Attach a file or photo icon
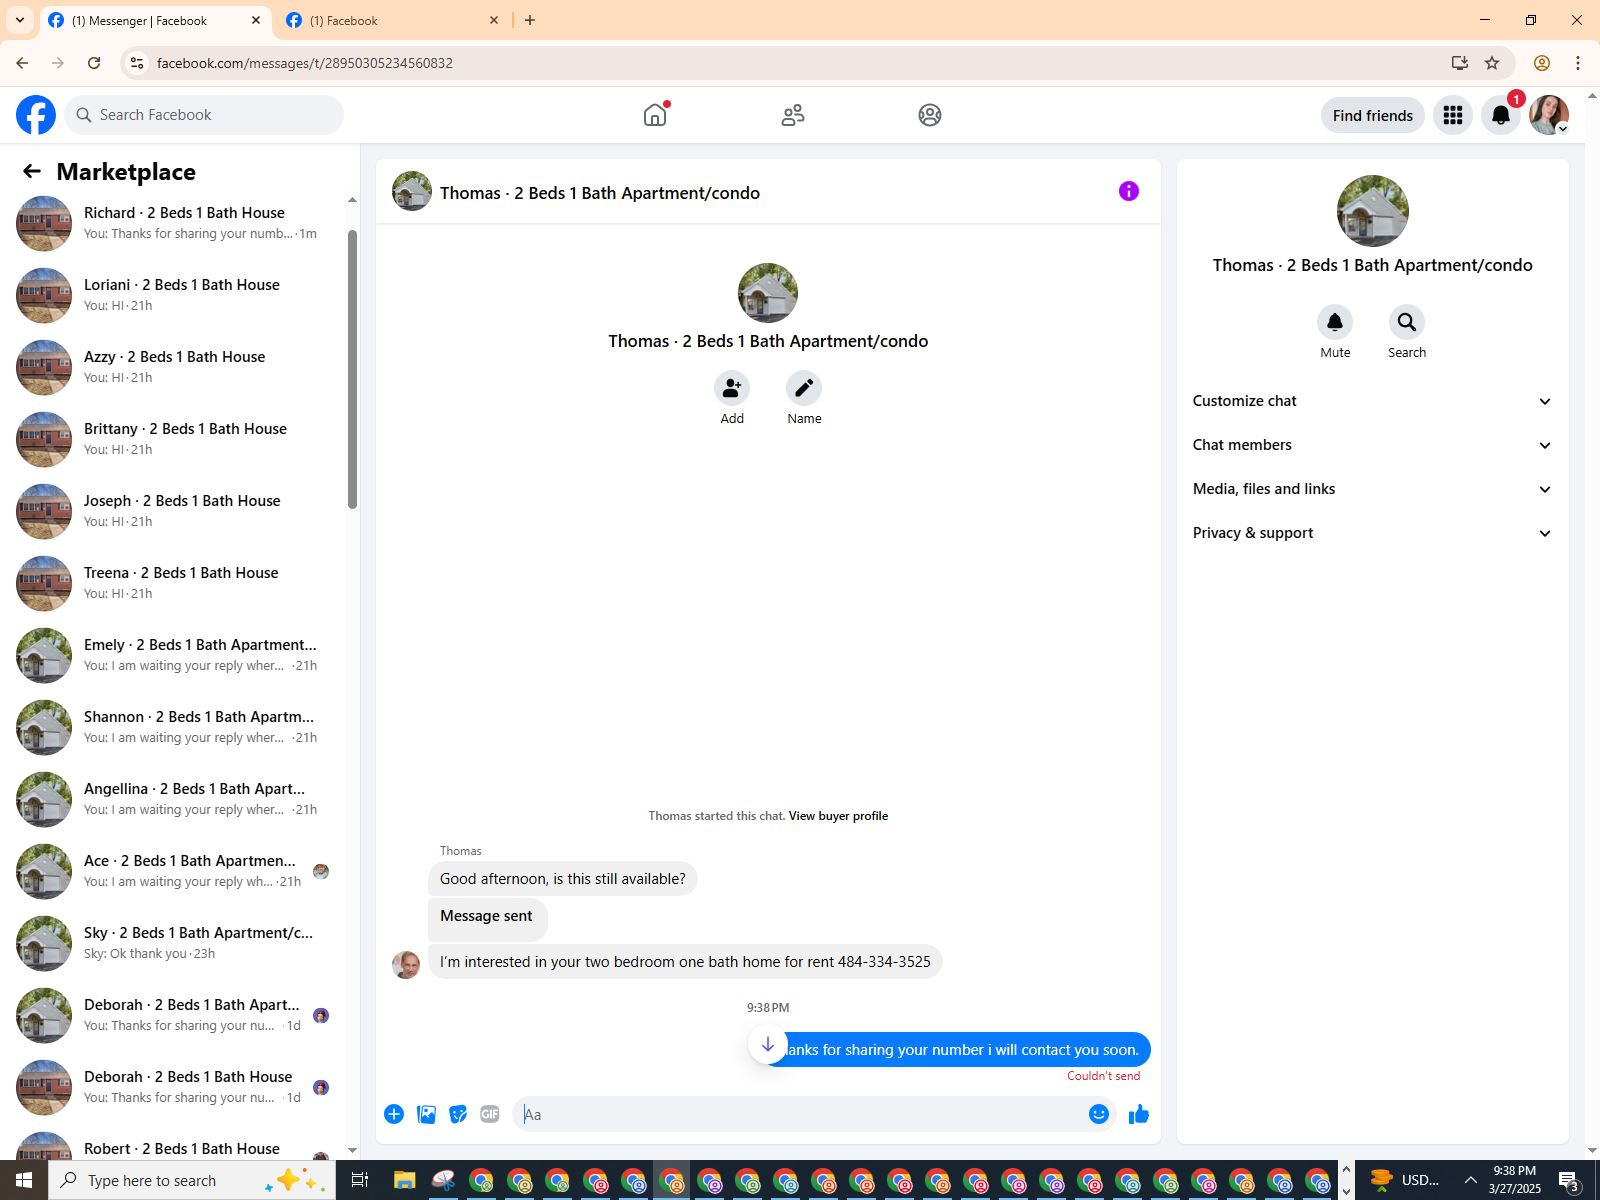Viewport: 1600px width, 1200px height. [x=426, y=1114]
